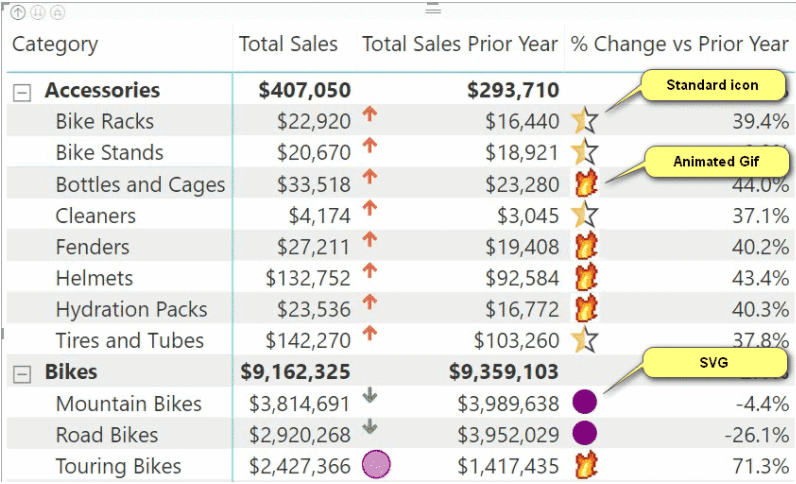Click the flame icon in Touring Bikes row

point(585,465)
